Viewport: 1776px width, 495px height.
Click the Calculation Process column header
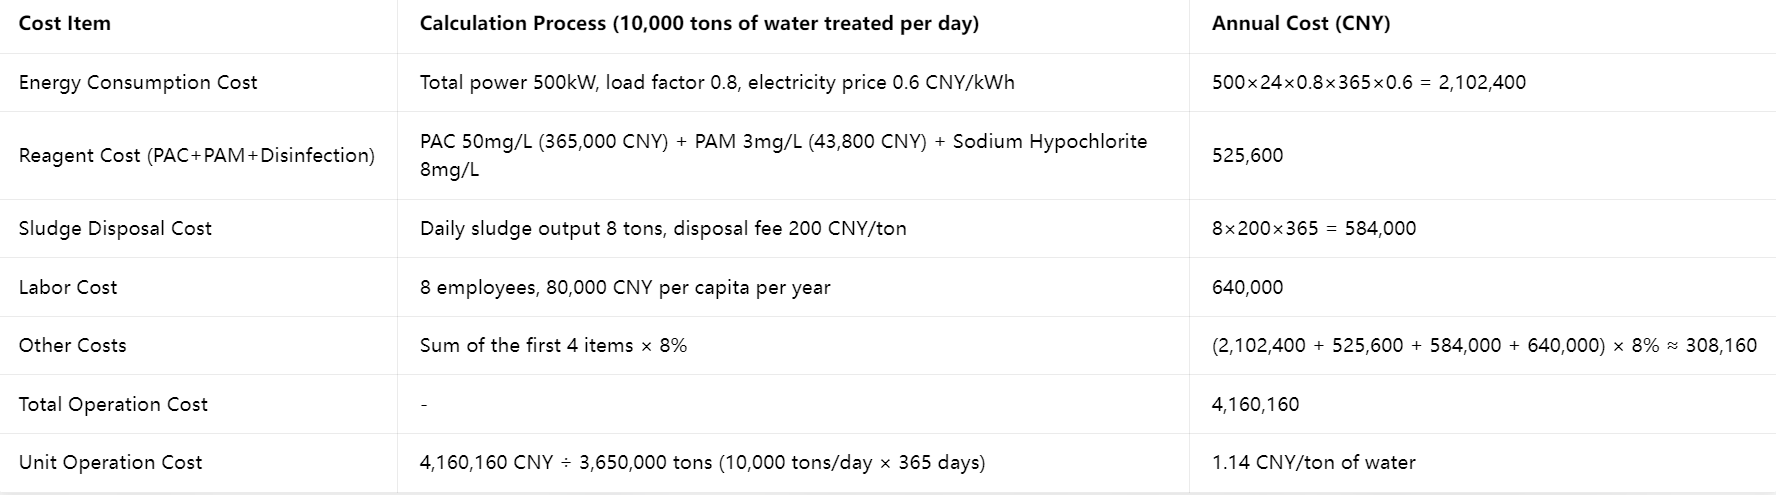click(x=699, y=24)
